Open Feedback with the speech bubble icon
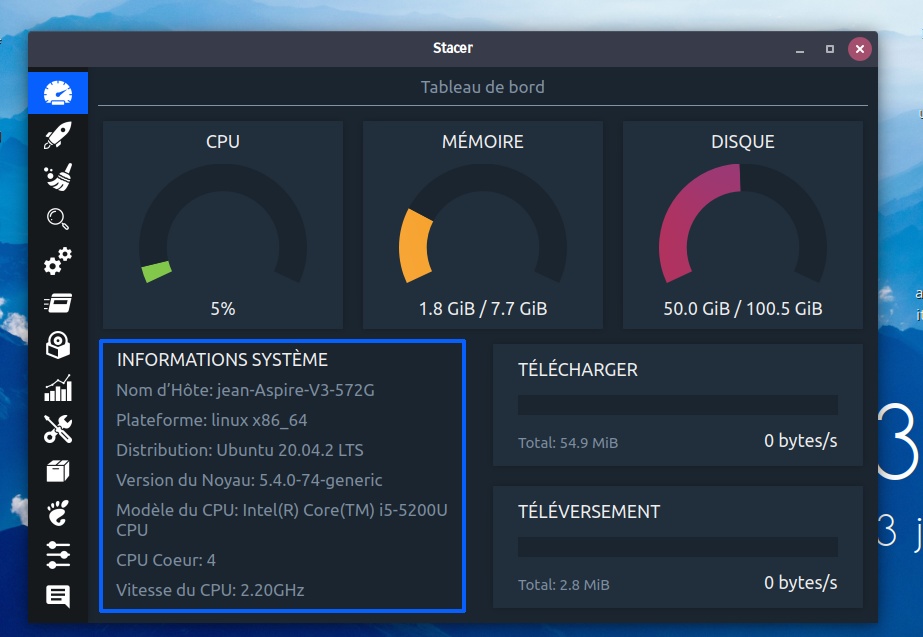923x637 pixels. point(58,596)
